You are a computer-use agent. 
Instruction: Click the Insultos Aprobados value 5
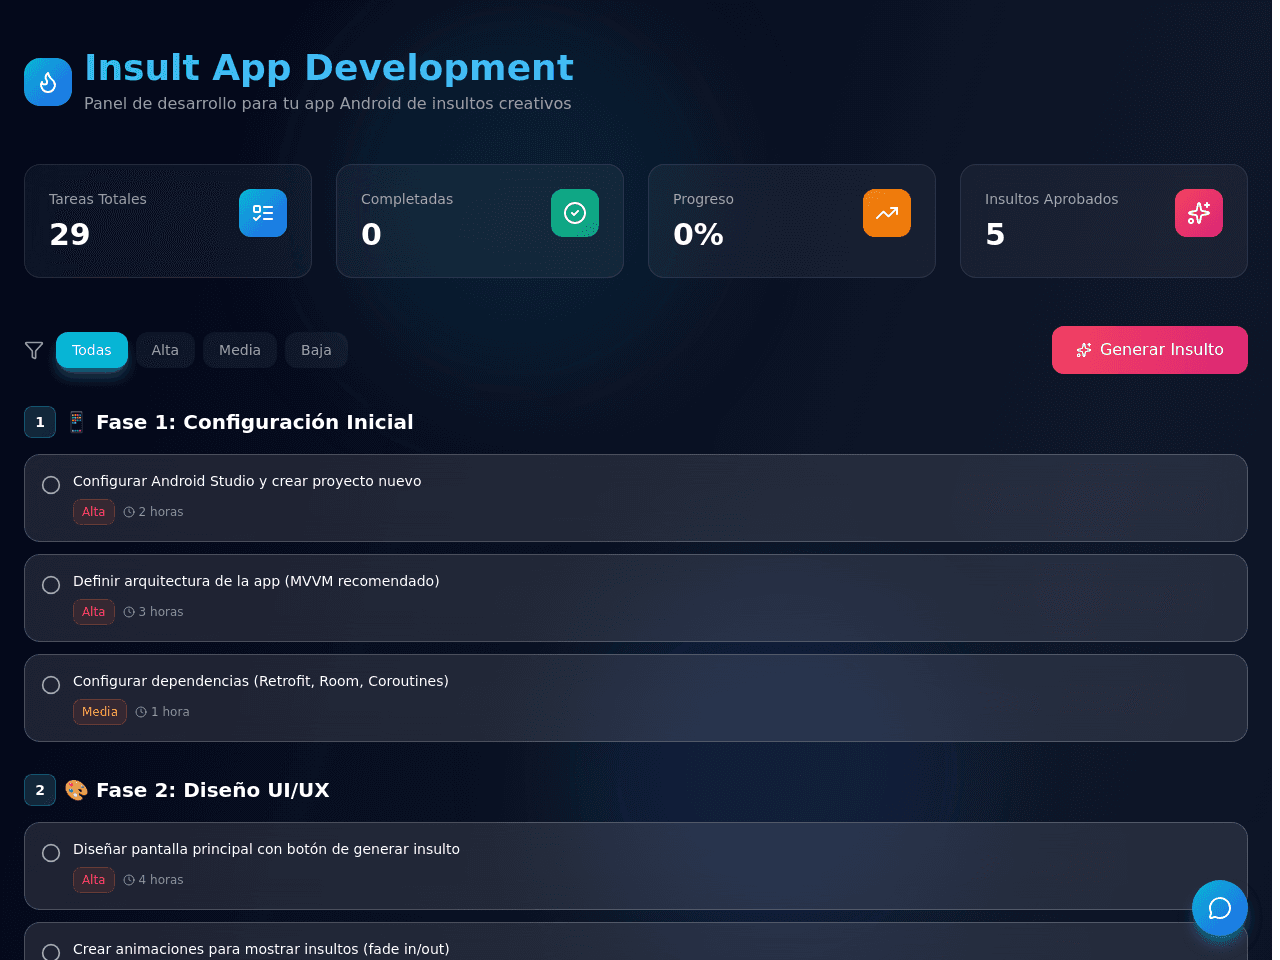point(995,234)
